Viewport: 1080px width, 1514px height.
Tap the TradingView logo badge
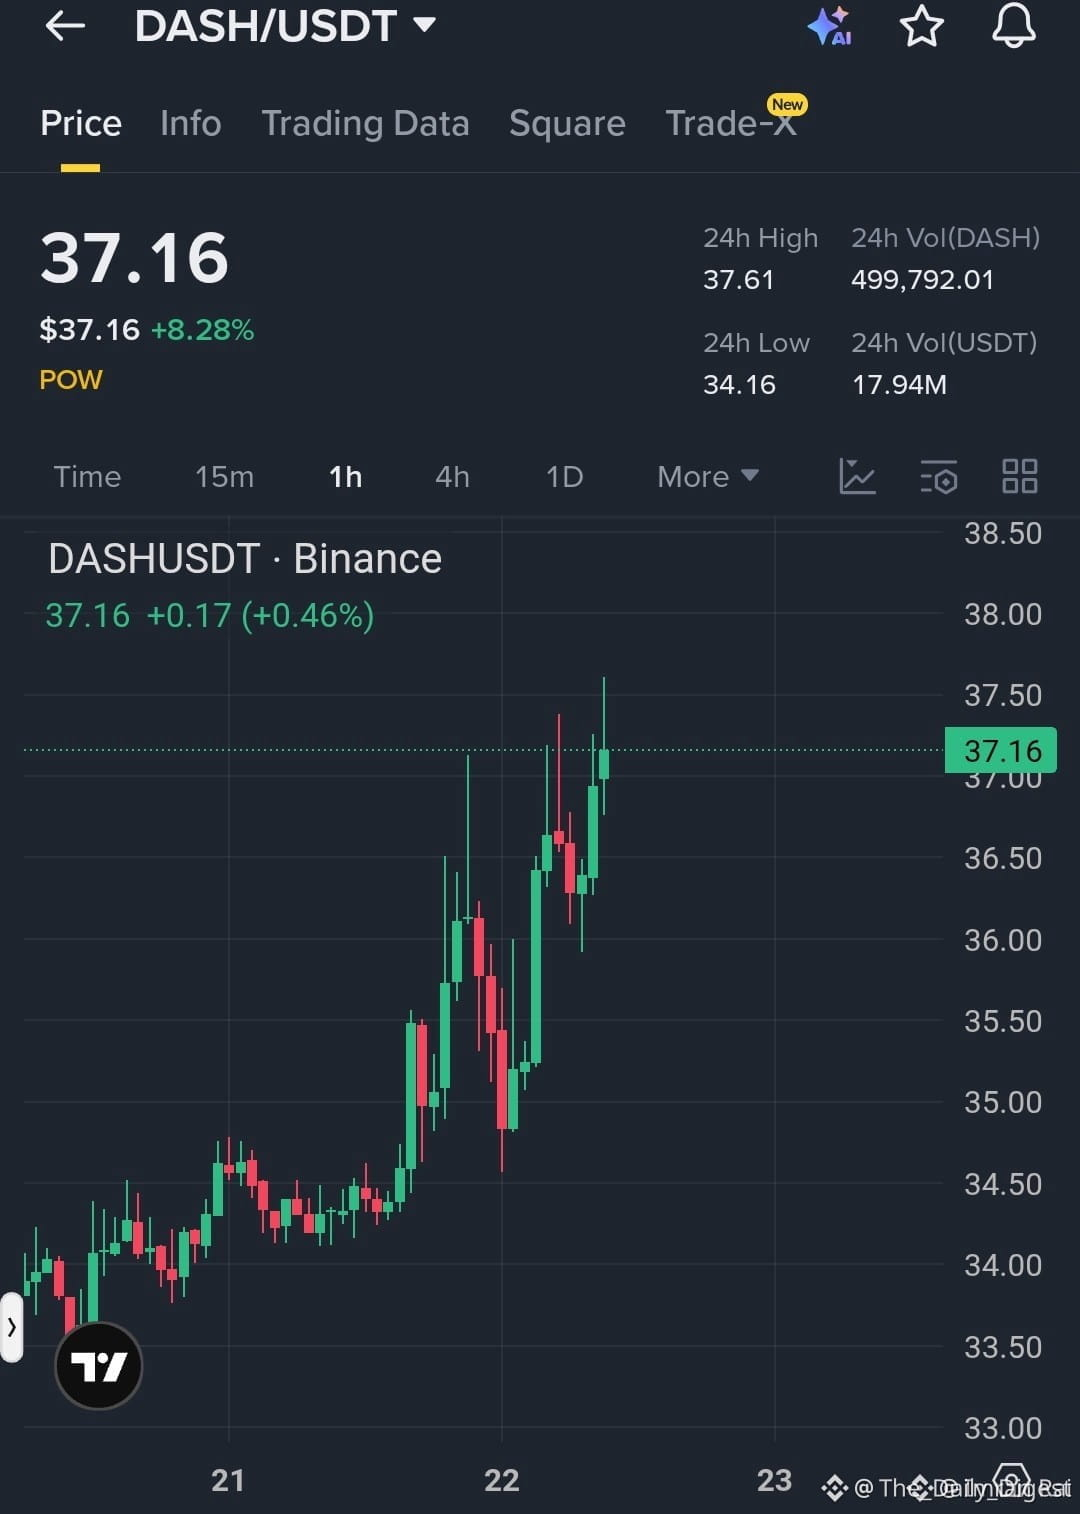[x=98, y=1365]
